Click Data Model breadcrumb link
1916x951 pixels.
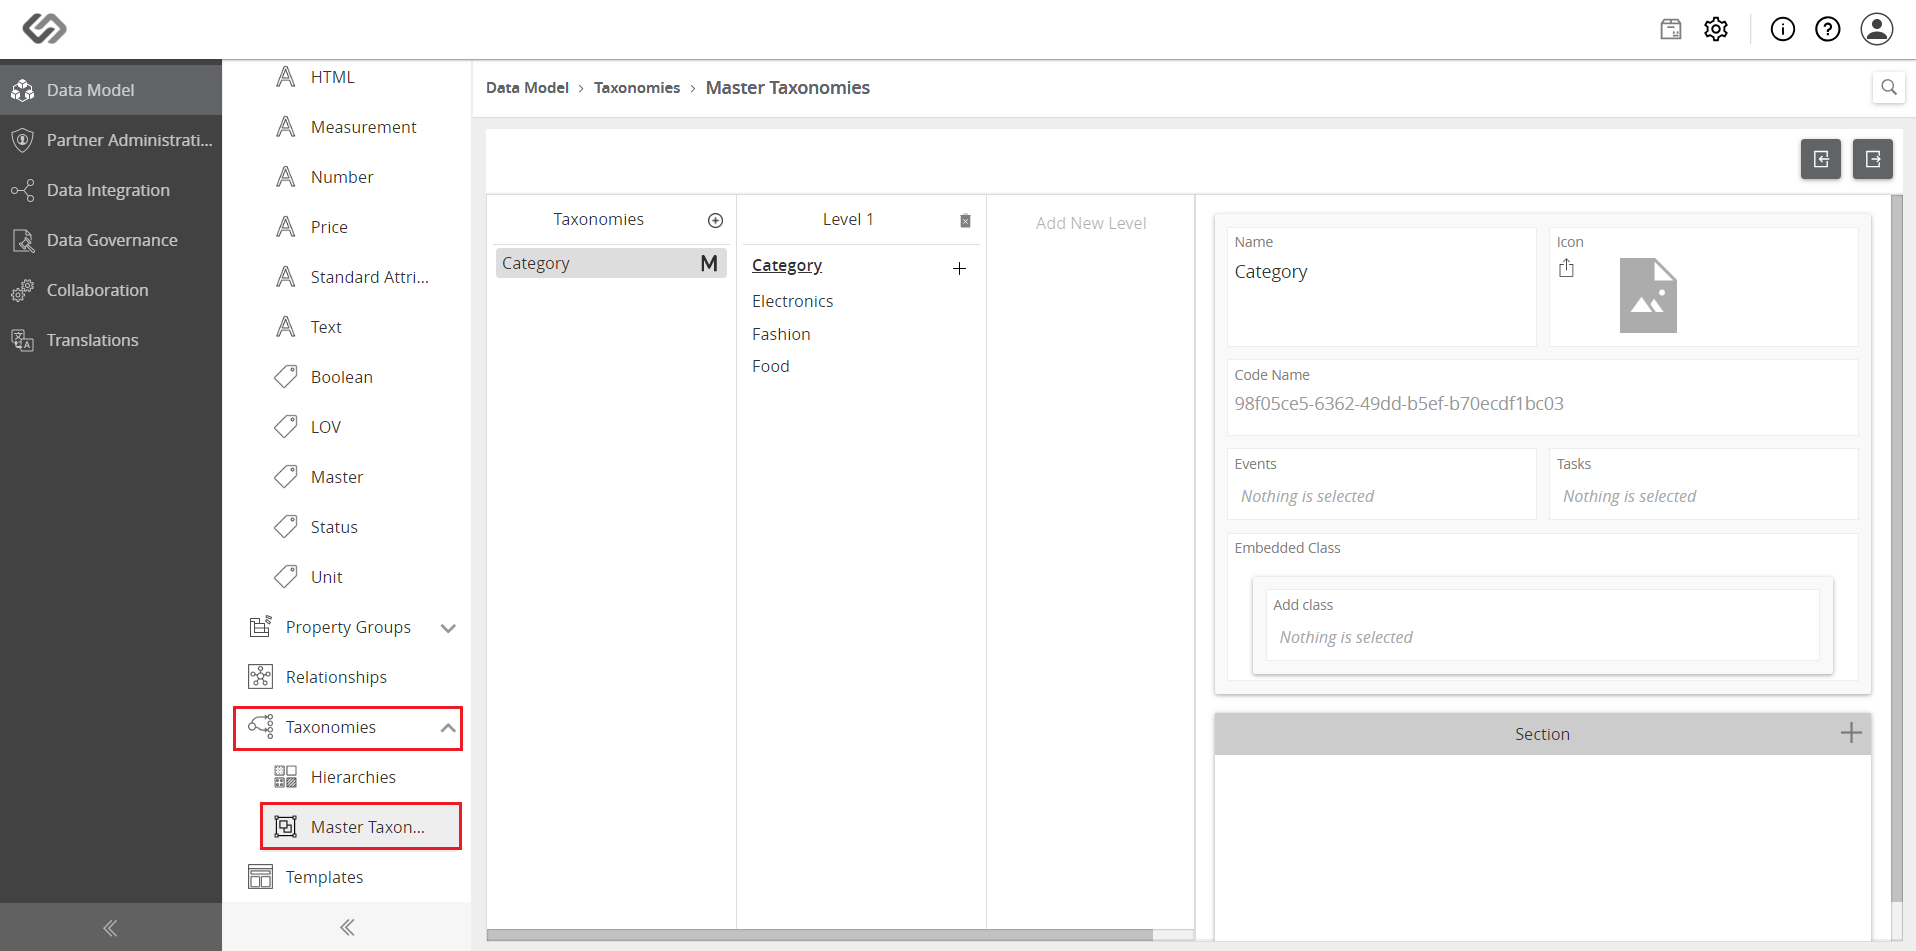(x=527, y=88)
